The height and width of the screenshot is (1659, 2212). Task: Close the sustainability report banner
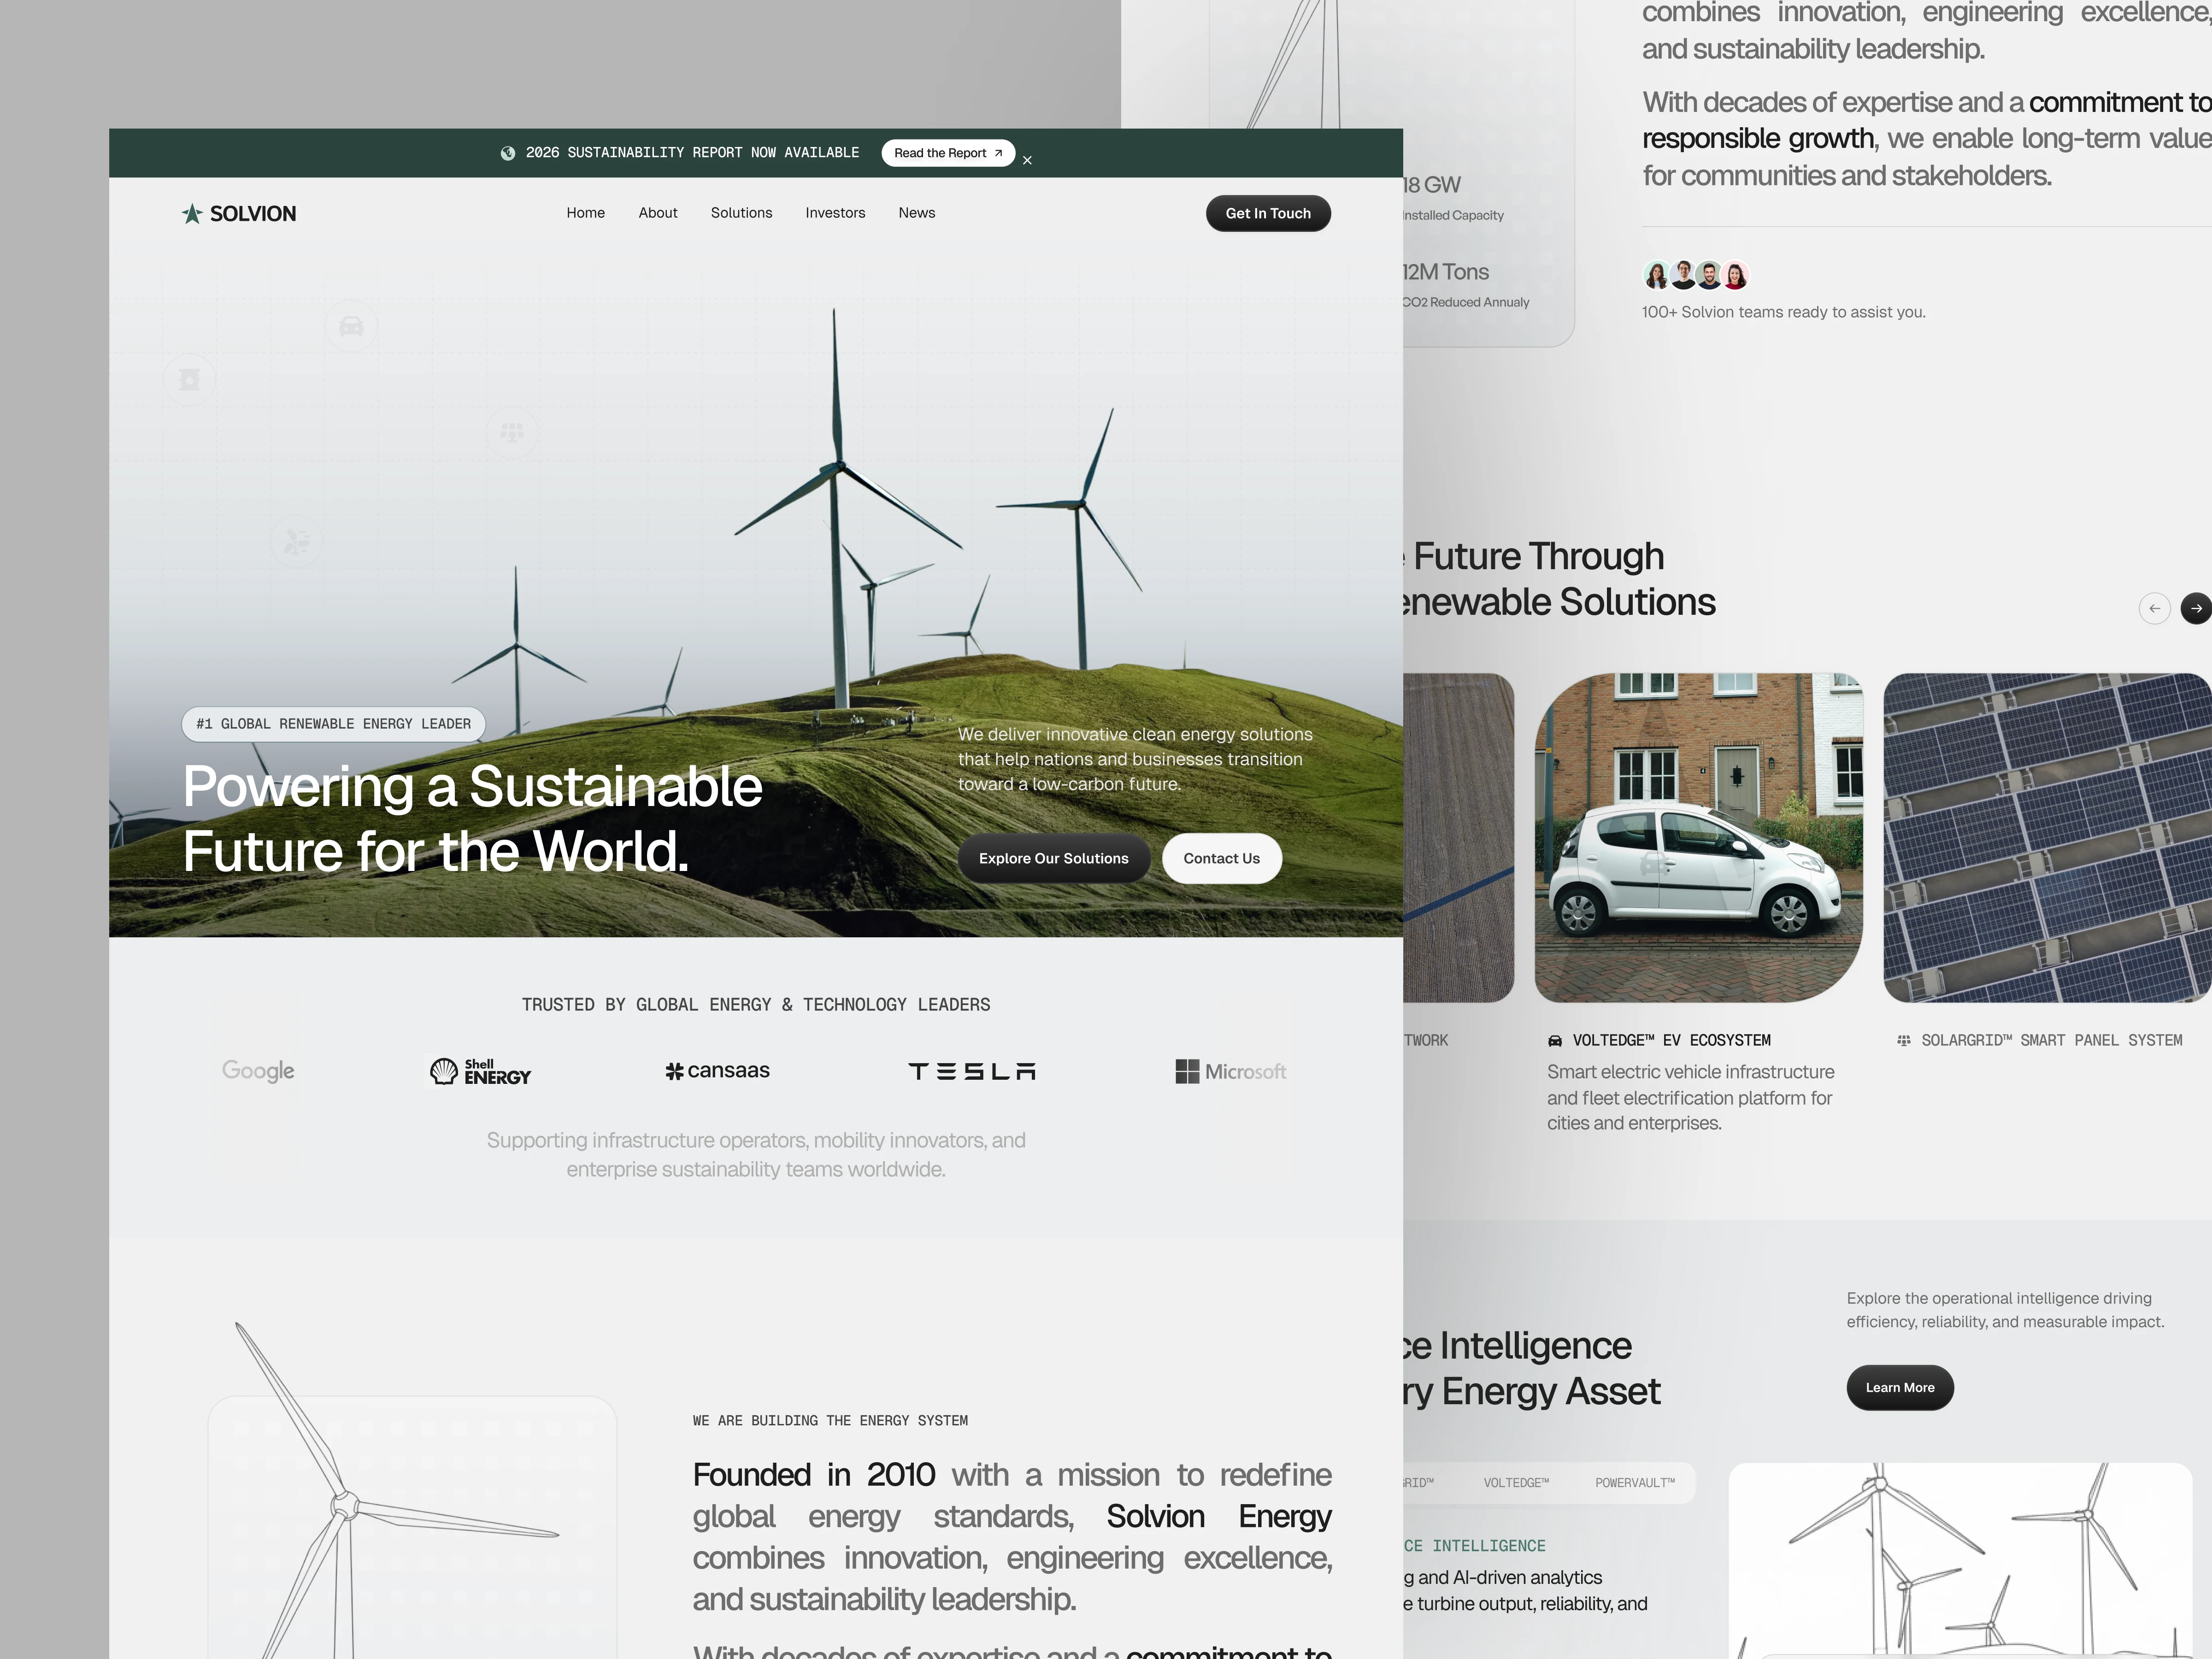(1027, 160)
